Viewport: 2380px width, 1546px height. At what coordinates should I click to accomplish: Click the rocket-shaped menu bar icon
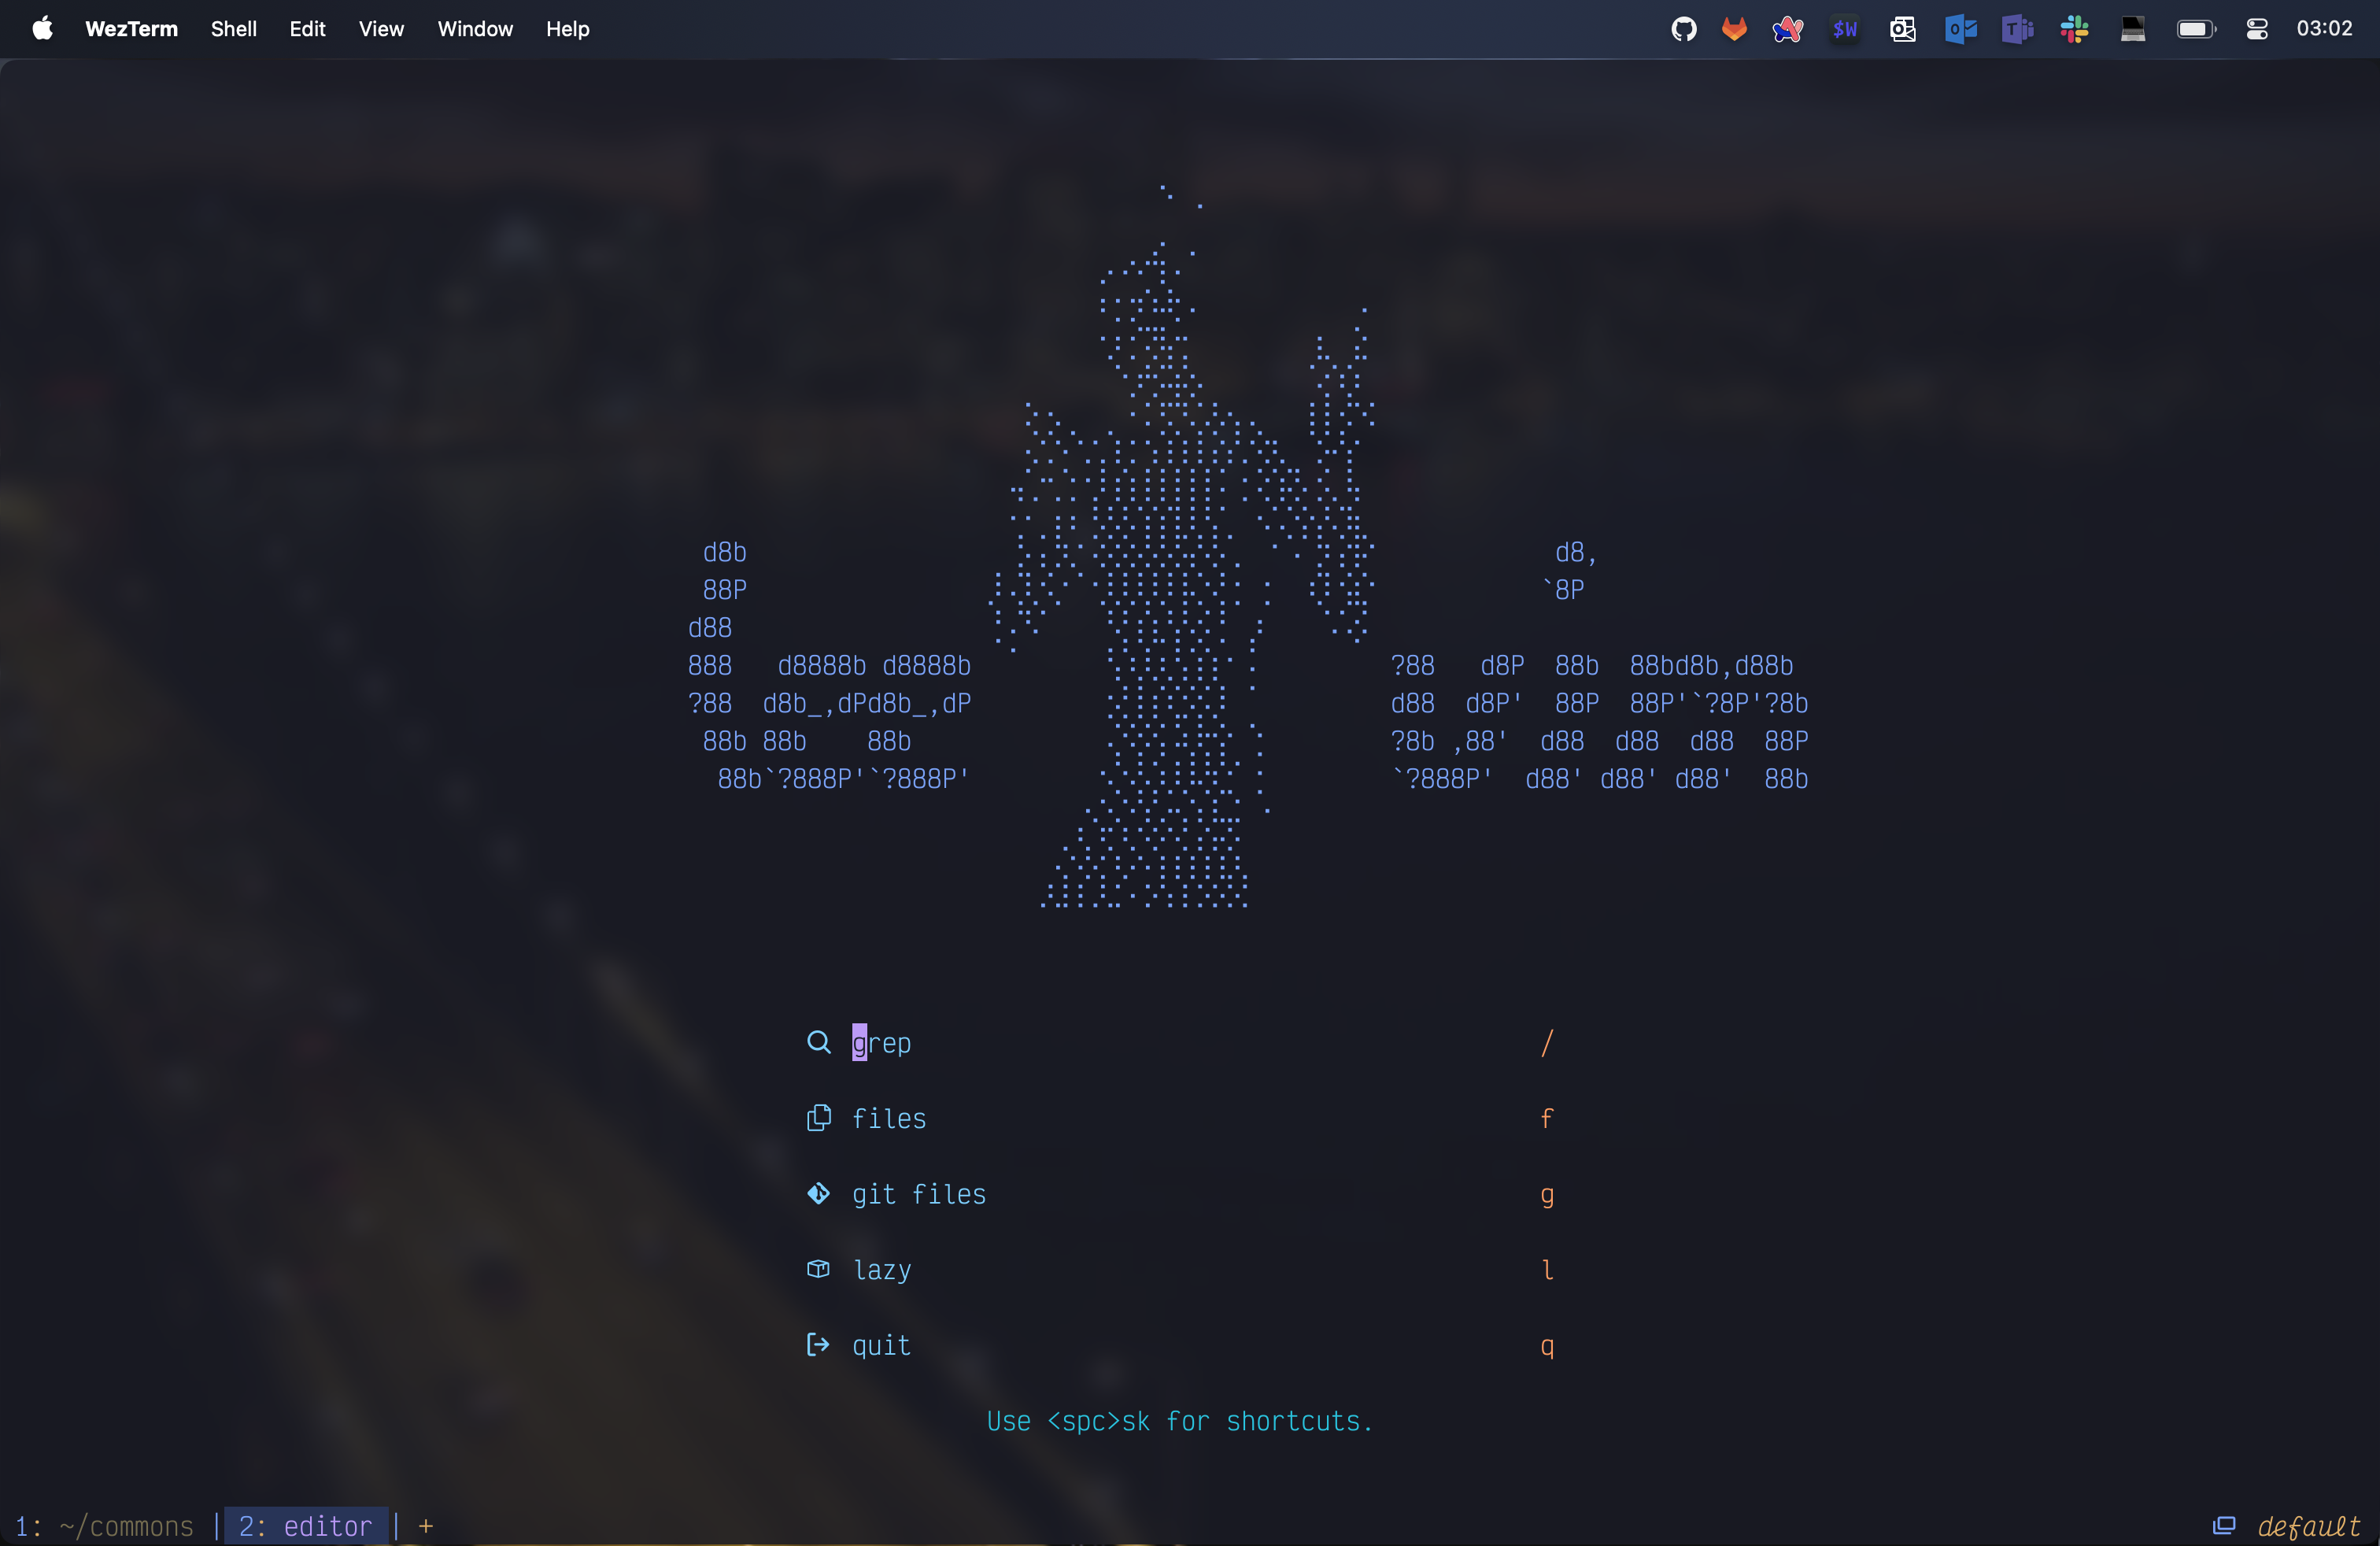[x=1788, y=29]
